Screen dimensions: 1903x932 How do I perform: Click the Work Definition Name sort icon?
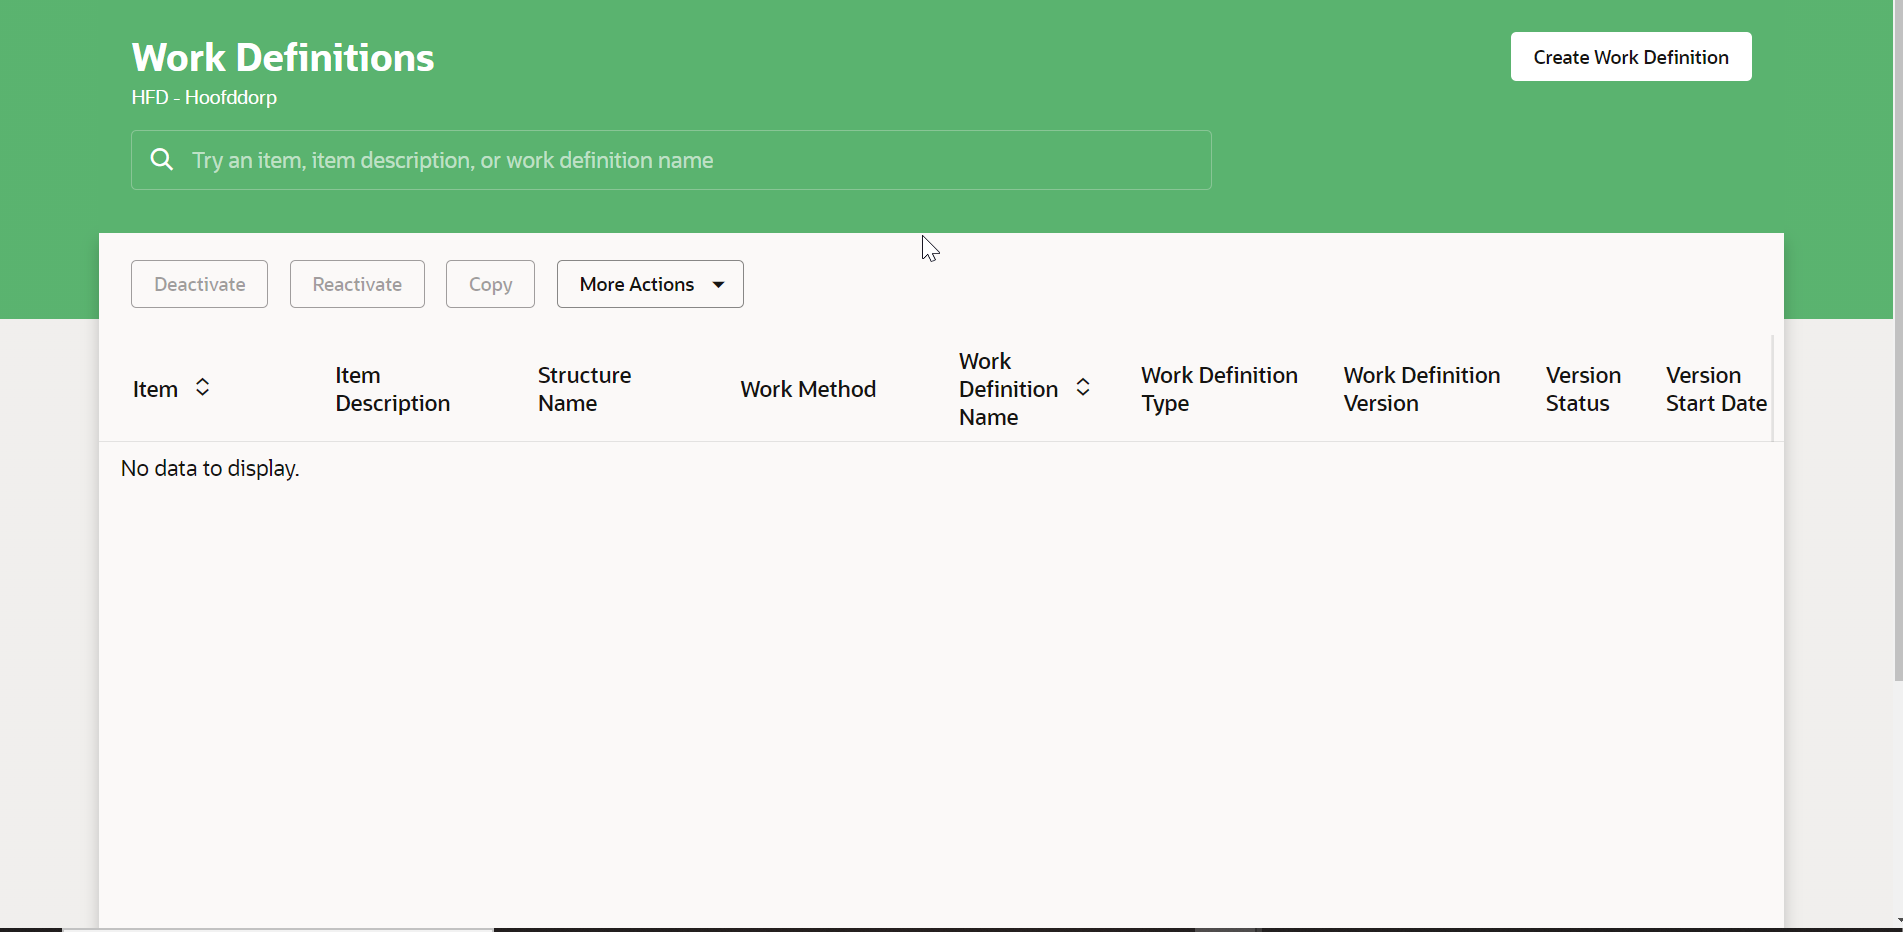(1083, 387)
